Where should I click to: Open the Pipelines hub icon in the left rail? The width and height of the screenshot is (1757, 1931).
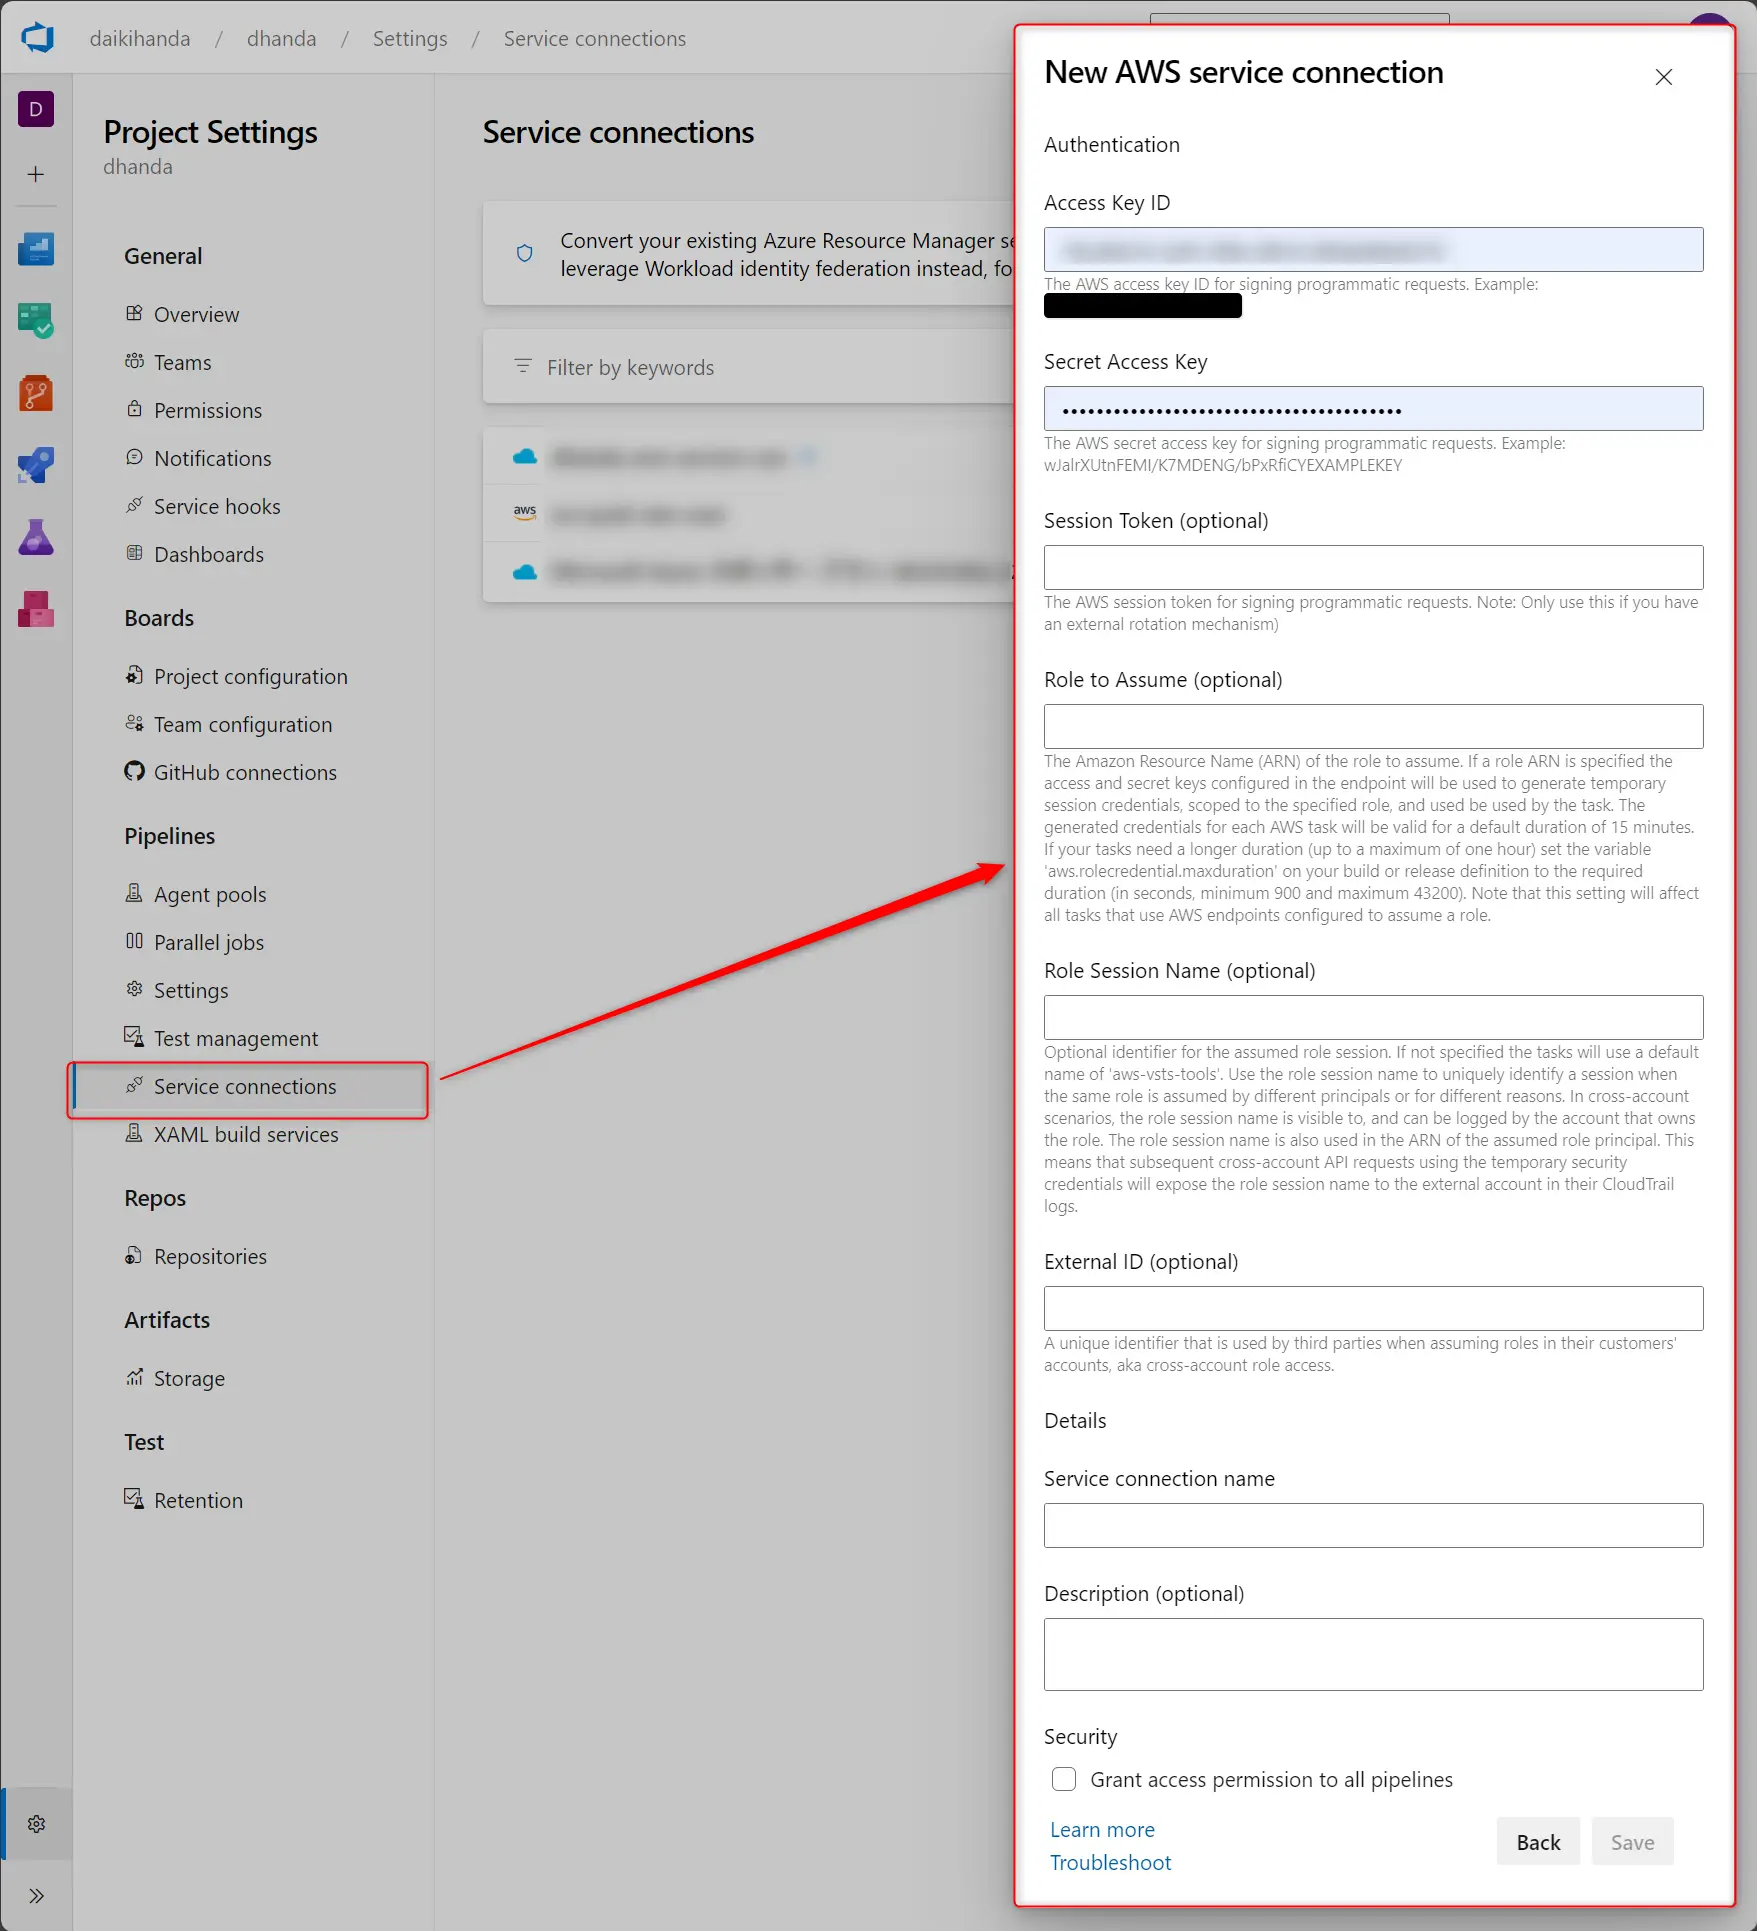point(36,465)
